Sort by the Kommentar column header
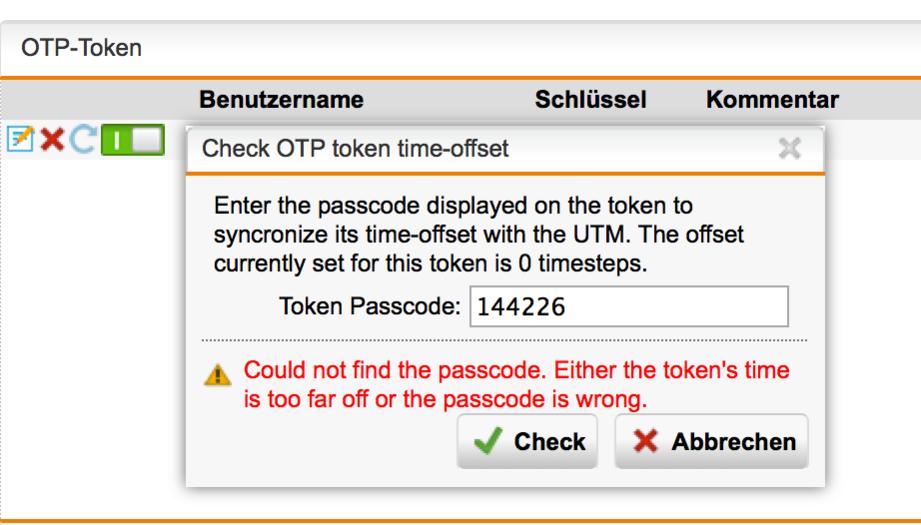Image resolution: width=921 pixels, height=525 pixels. pos(772,99)
